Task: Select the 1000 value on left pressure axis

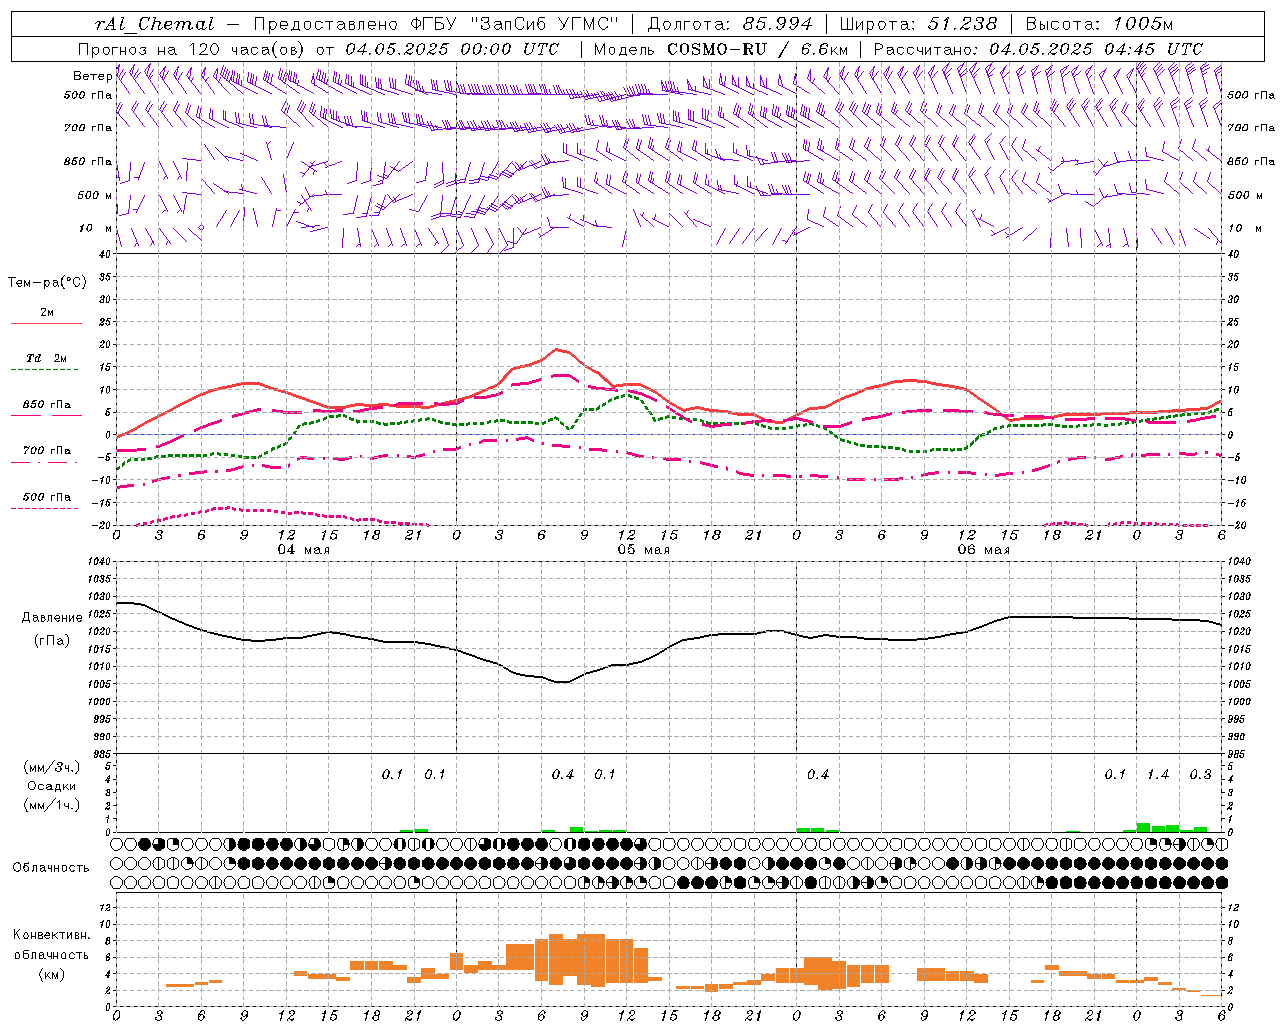Action: click(98, 702)
